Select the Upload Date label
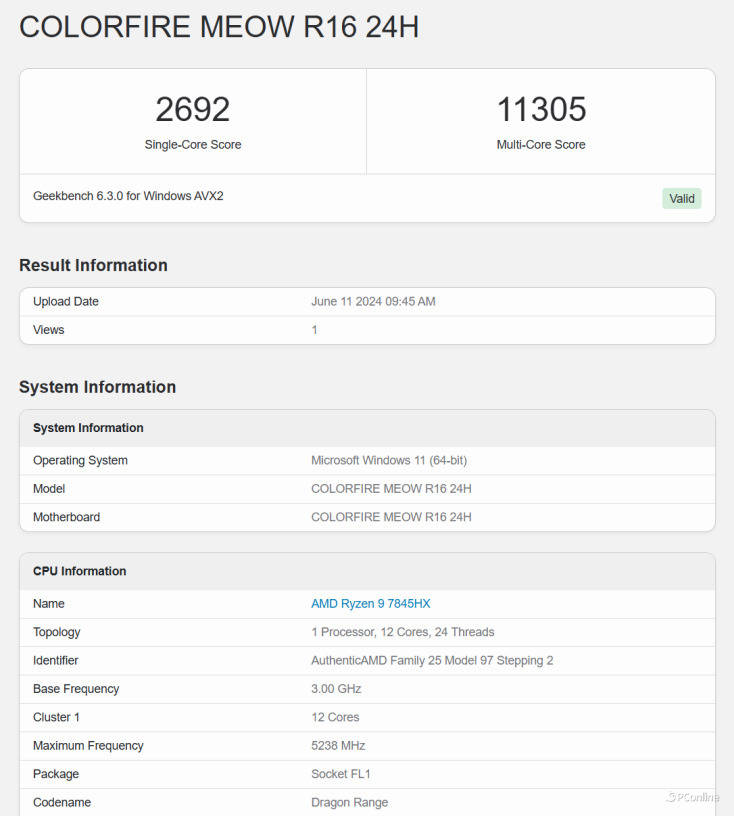 [x=66, y=302]
